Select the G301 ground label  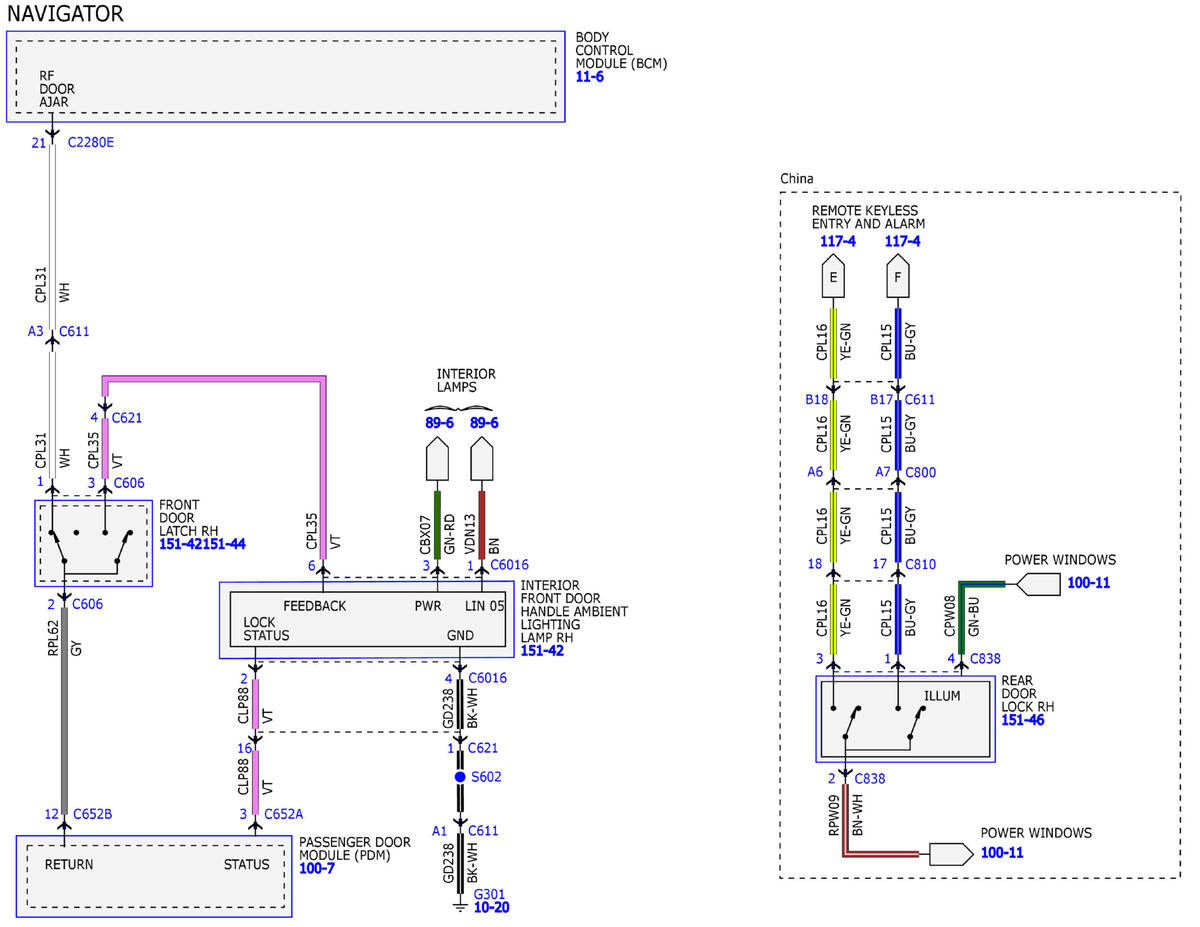click(490, 894)
